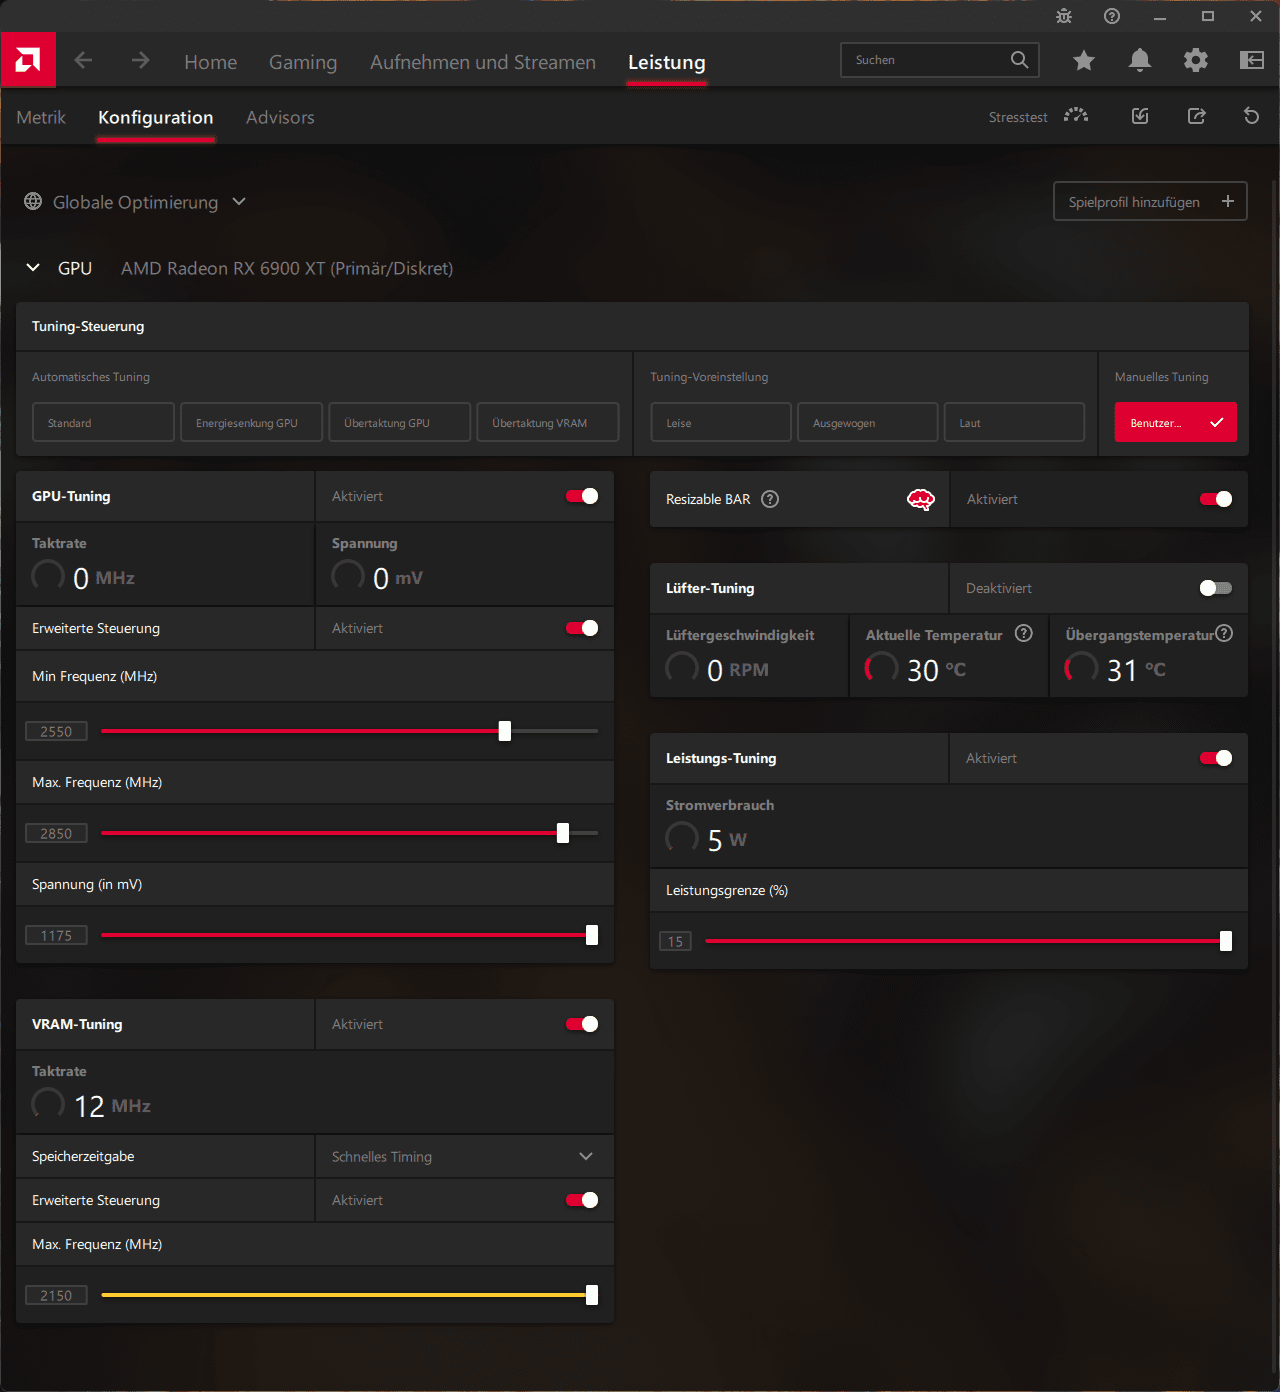
Task: Enable Lüfter-Tuning toggle
Action: (1216, 588)
